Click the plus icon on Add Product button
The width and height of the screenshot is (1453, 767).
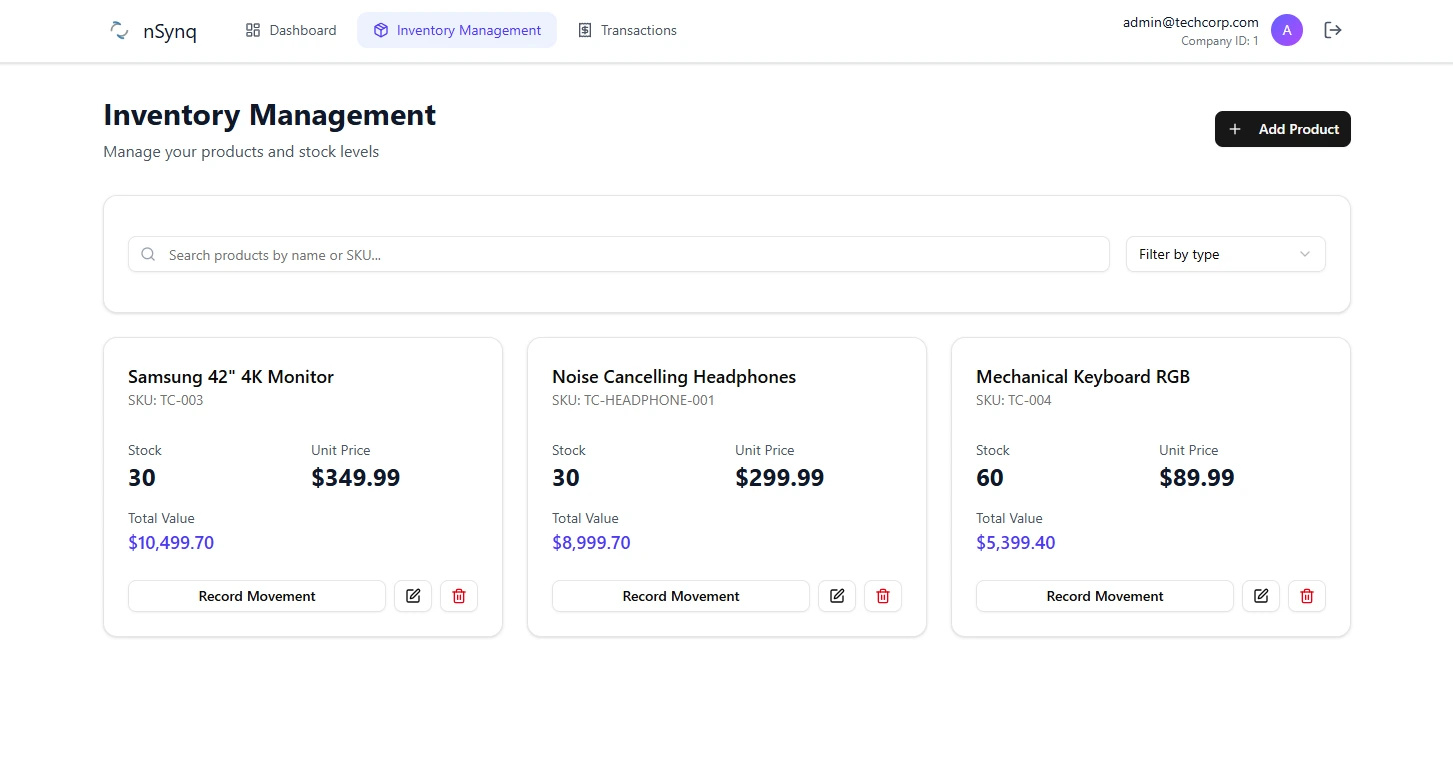pos(1234,128)
